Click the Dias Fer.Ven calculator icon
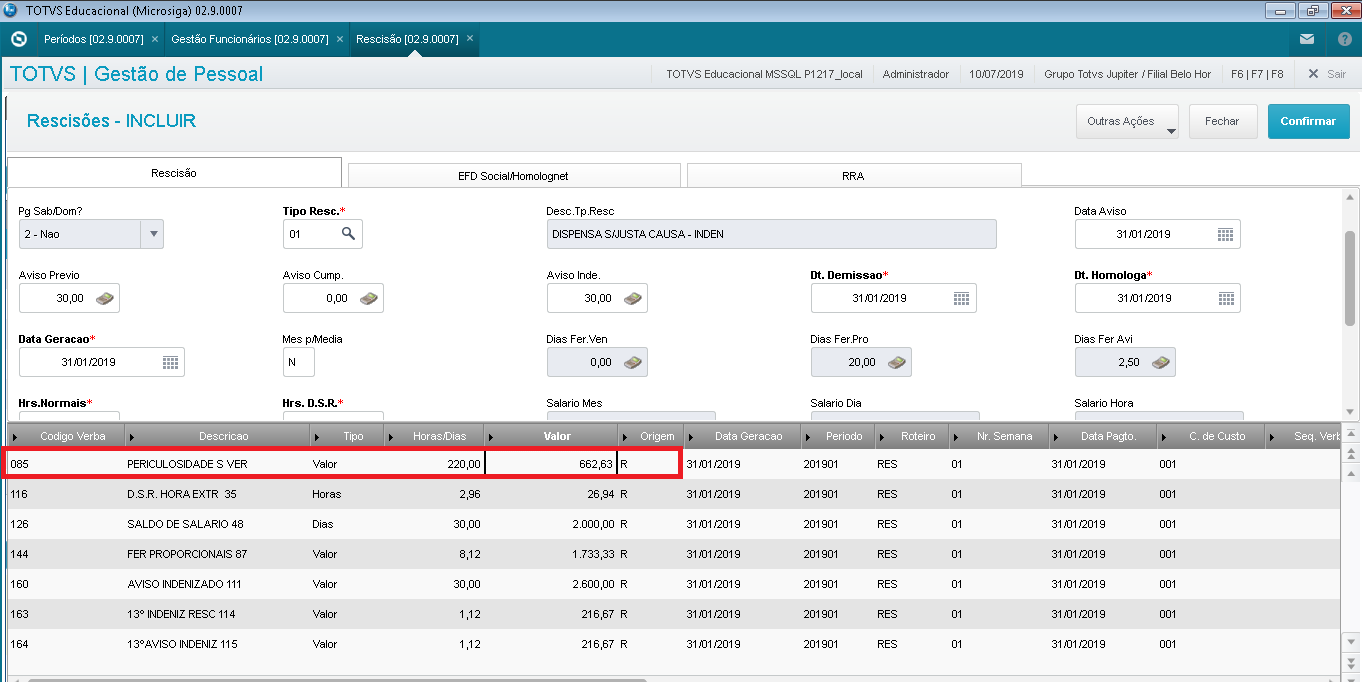This screenshot has height=682, width=1362. point(633,362)
